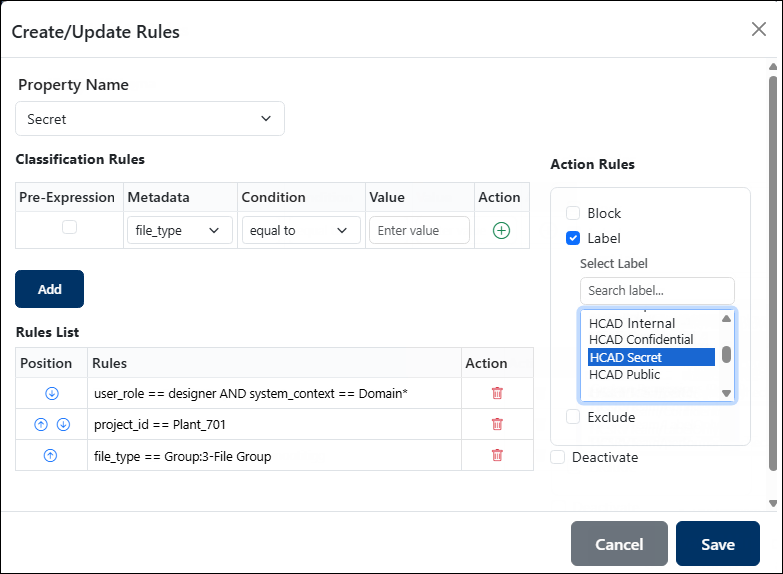Enable the Block action checkbox
This screenshot has width=783, height=574.
pos(573,213)
